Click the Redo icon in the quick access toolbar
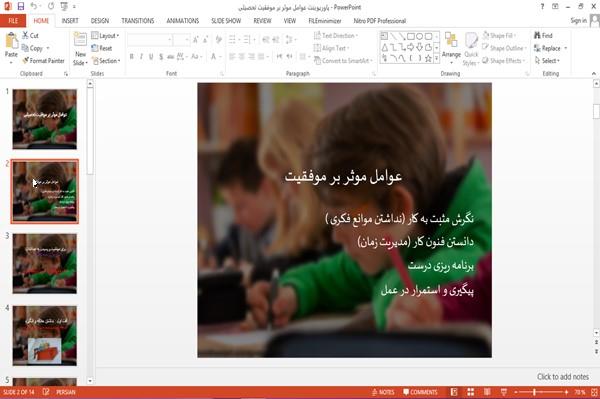 51,6
